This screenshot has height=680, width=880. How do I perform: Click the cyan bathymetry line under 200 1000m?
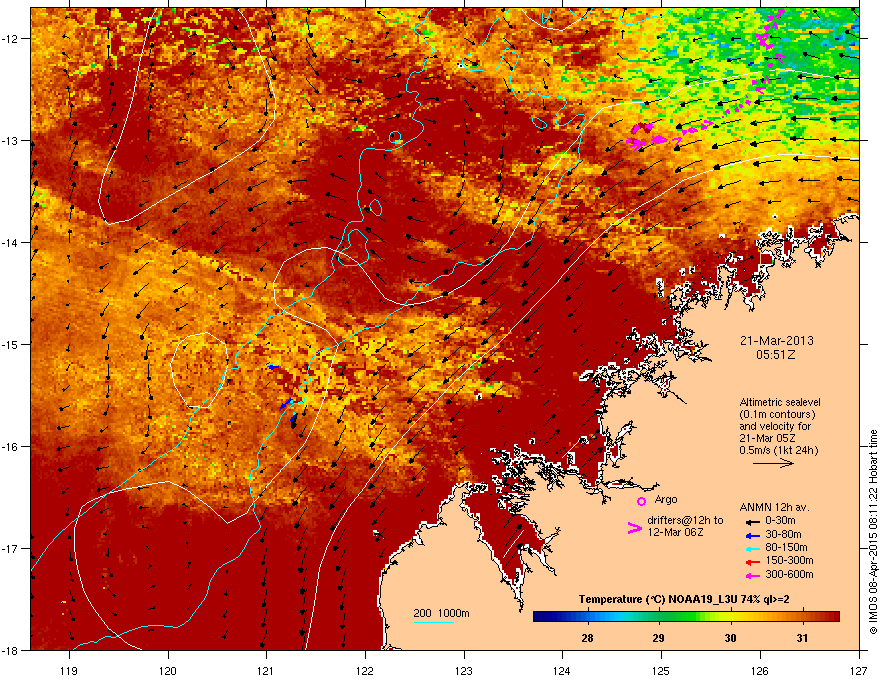[434, 622]
